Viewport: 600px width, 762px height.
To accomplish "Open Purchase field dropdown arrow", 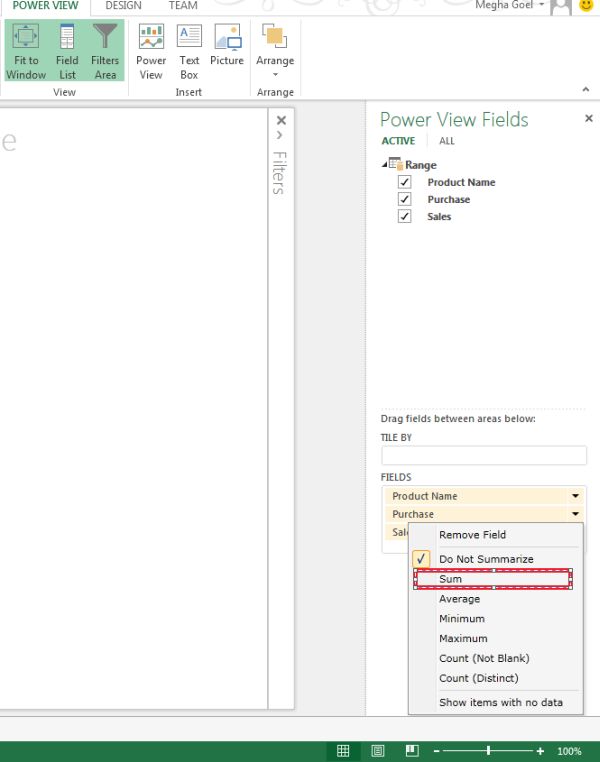I will click(x=575, y=514).
